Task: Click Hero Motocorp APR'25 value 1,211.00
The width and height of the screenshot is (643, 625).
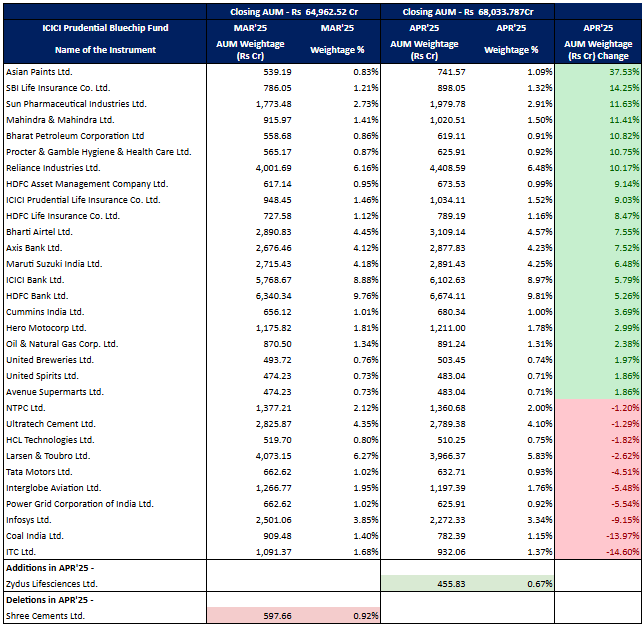Action: coord(447,328)
